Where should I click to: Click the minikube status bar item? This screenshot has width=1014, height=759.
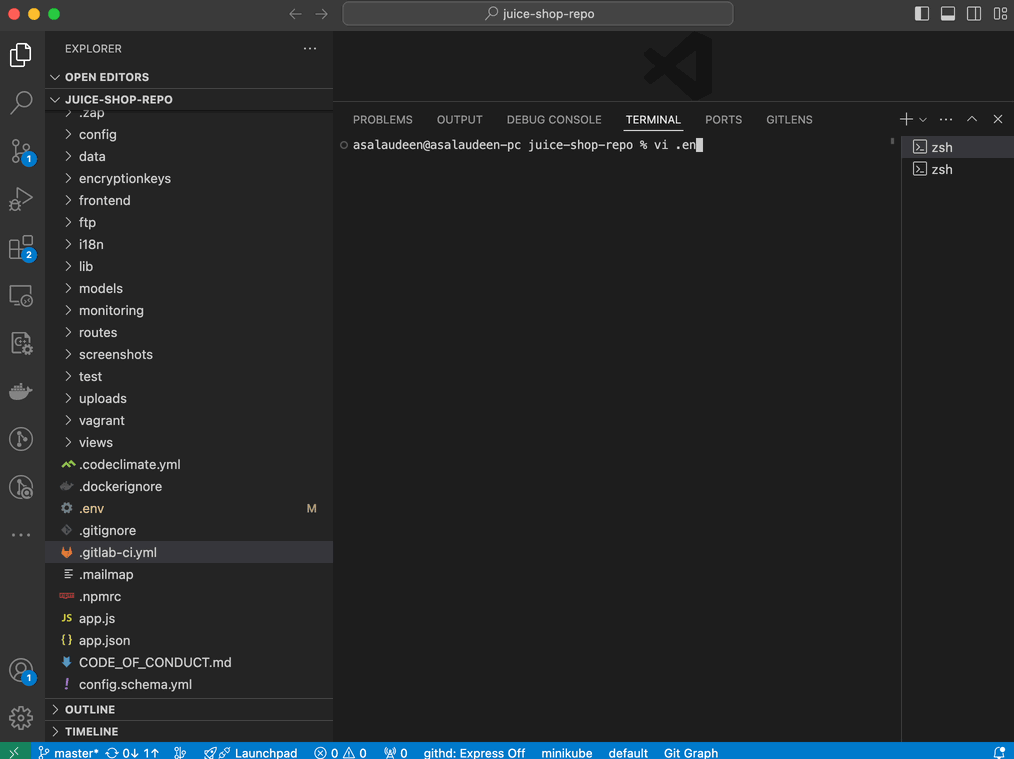(566, 752)
